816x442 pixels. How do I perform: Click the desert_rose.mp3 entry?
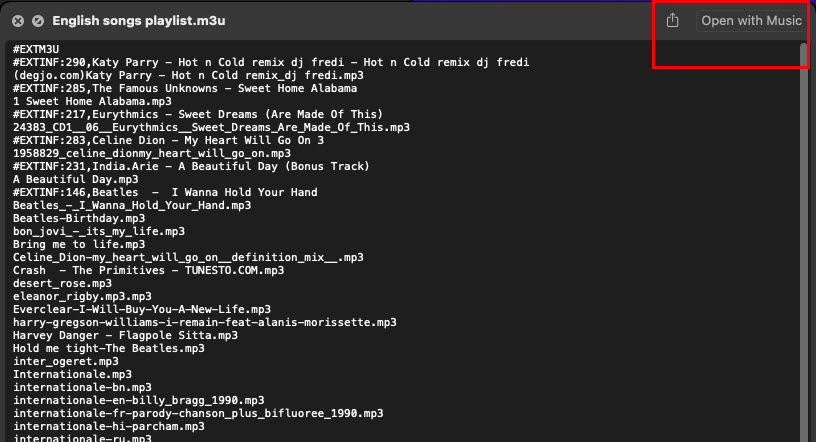click(62, 284)
